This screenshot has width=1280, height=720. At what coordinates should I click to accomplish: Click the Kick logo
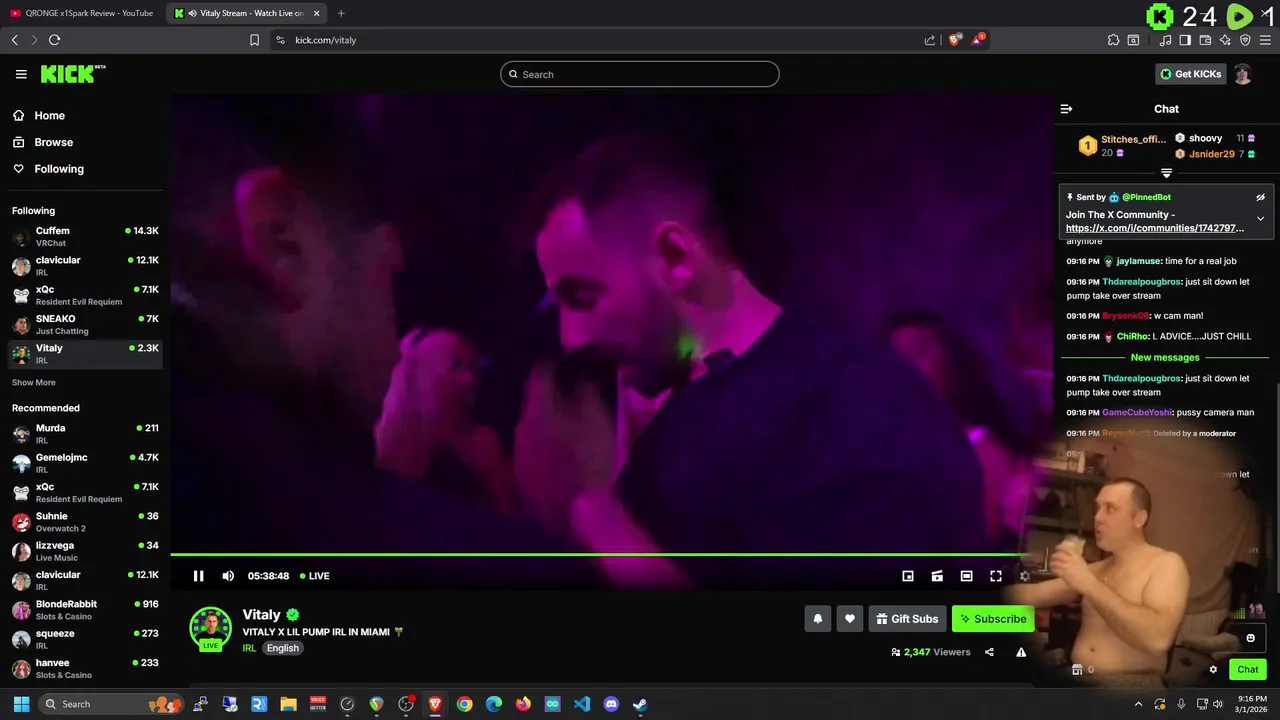pos(73,74)
